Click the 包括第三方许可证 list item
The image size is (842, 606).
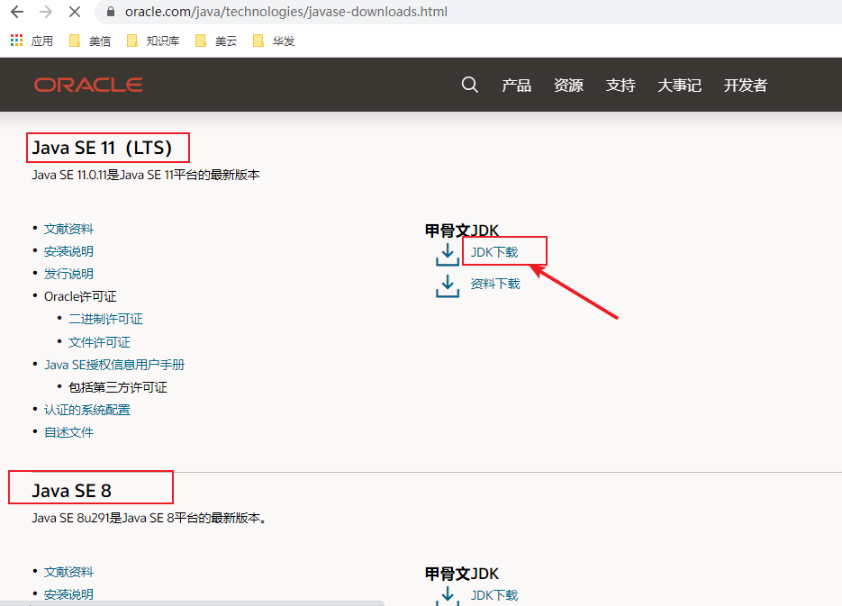[x=118, y=388]
